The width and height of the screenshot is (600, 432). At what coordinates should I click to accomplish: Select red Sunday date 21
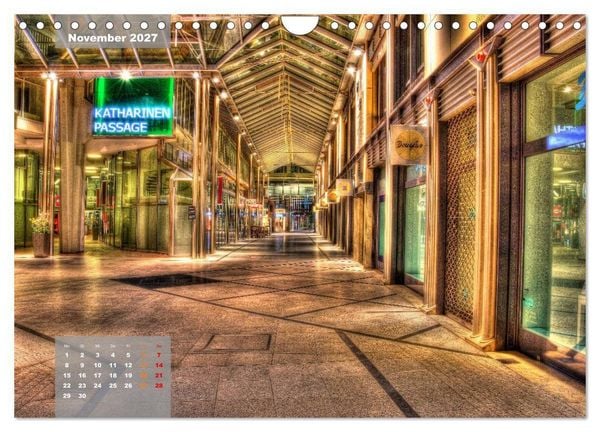tap(159, 376)
